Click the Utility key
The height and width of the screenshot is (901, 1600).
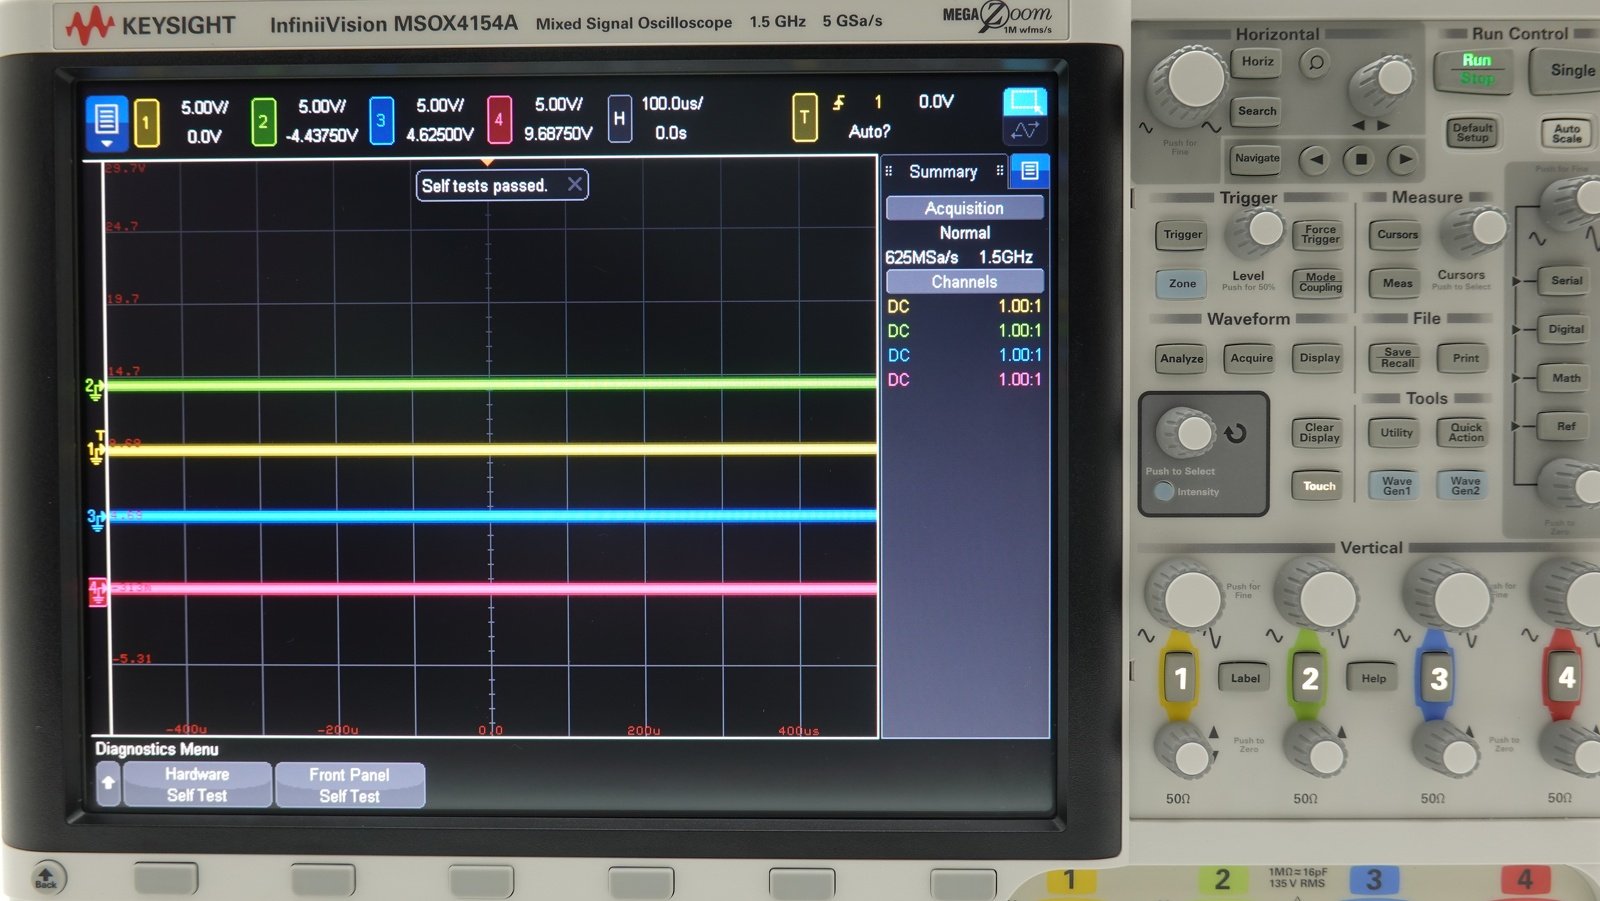coord(1396,433)
